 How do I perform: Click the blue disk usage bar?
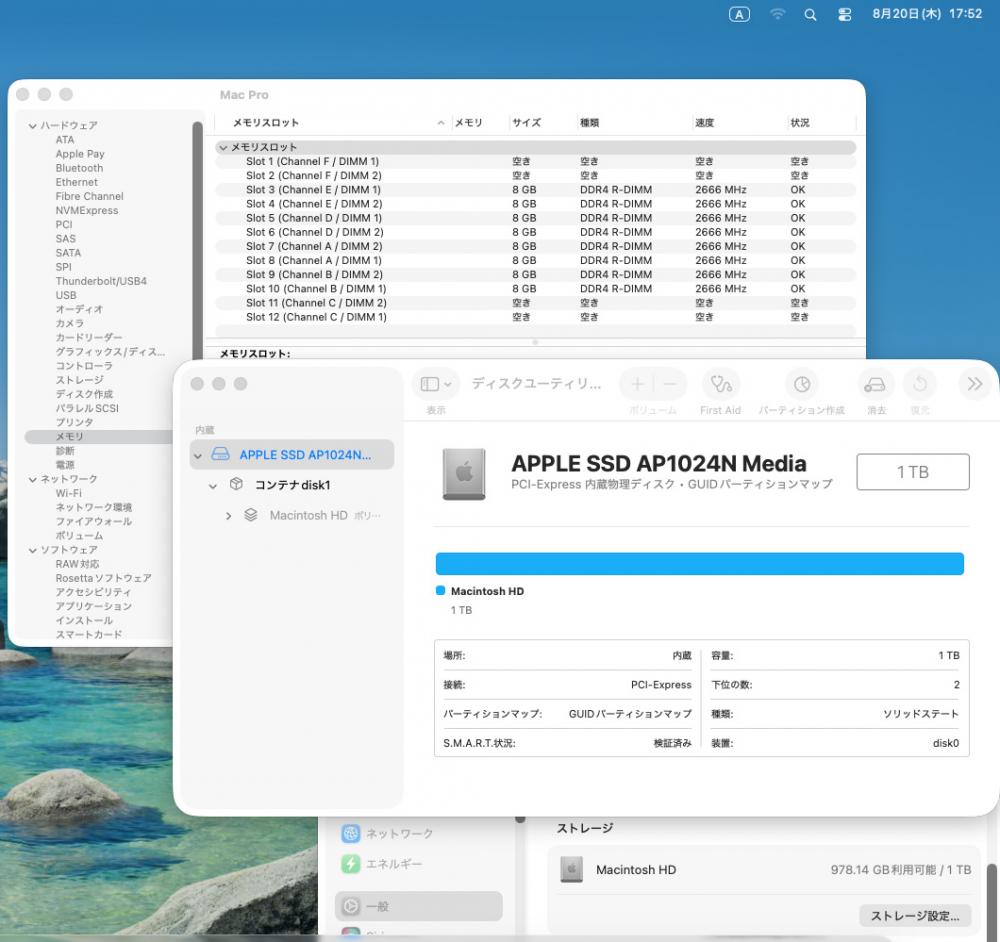700,564
